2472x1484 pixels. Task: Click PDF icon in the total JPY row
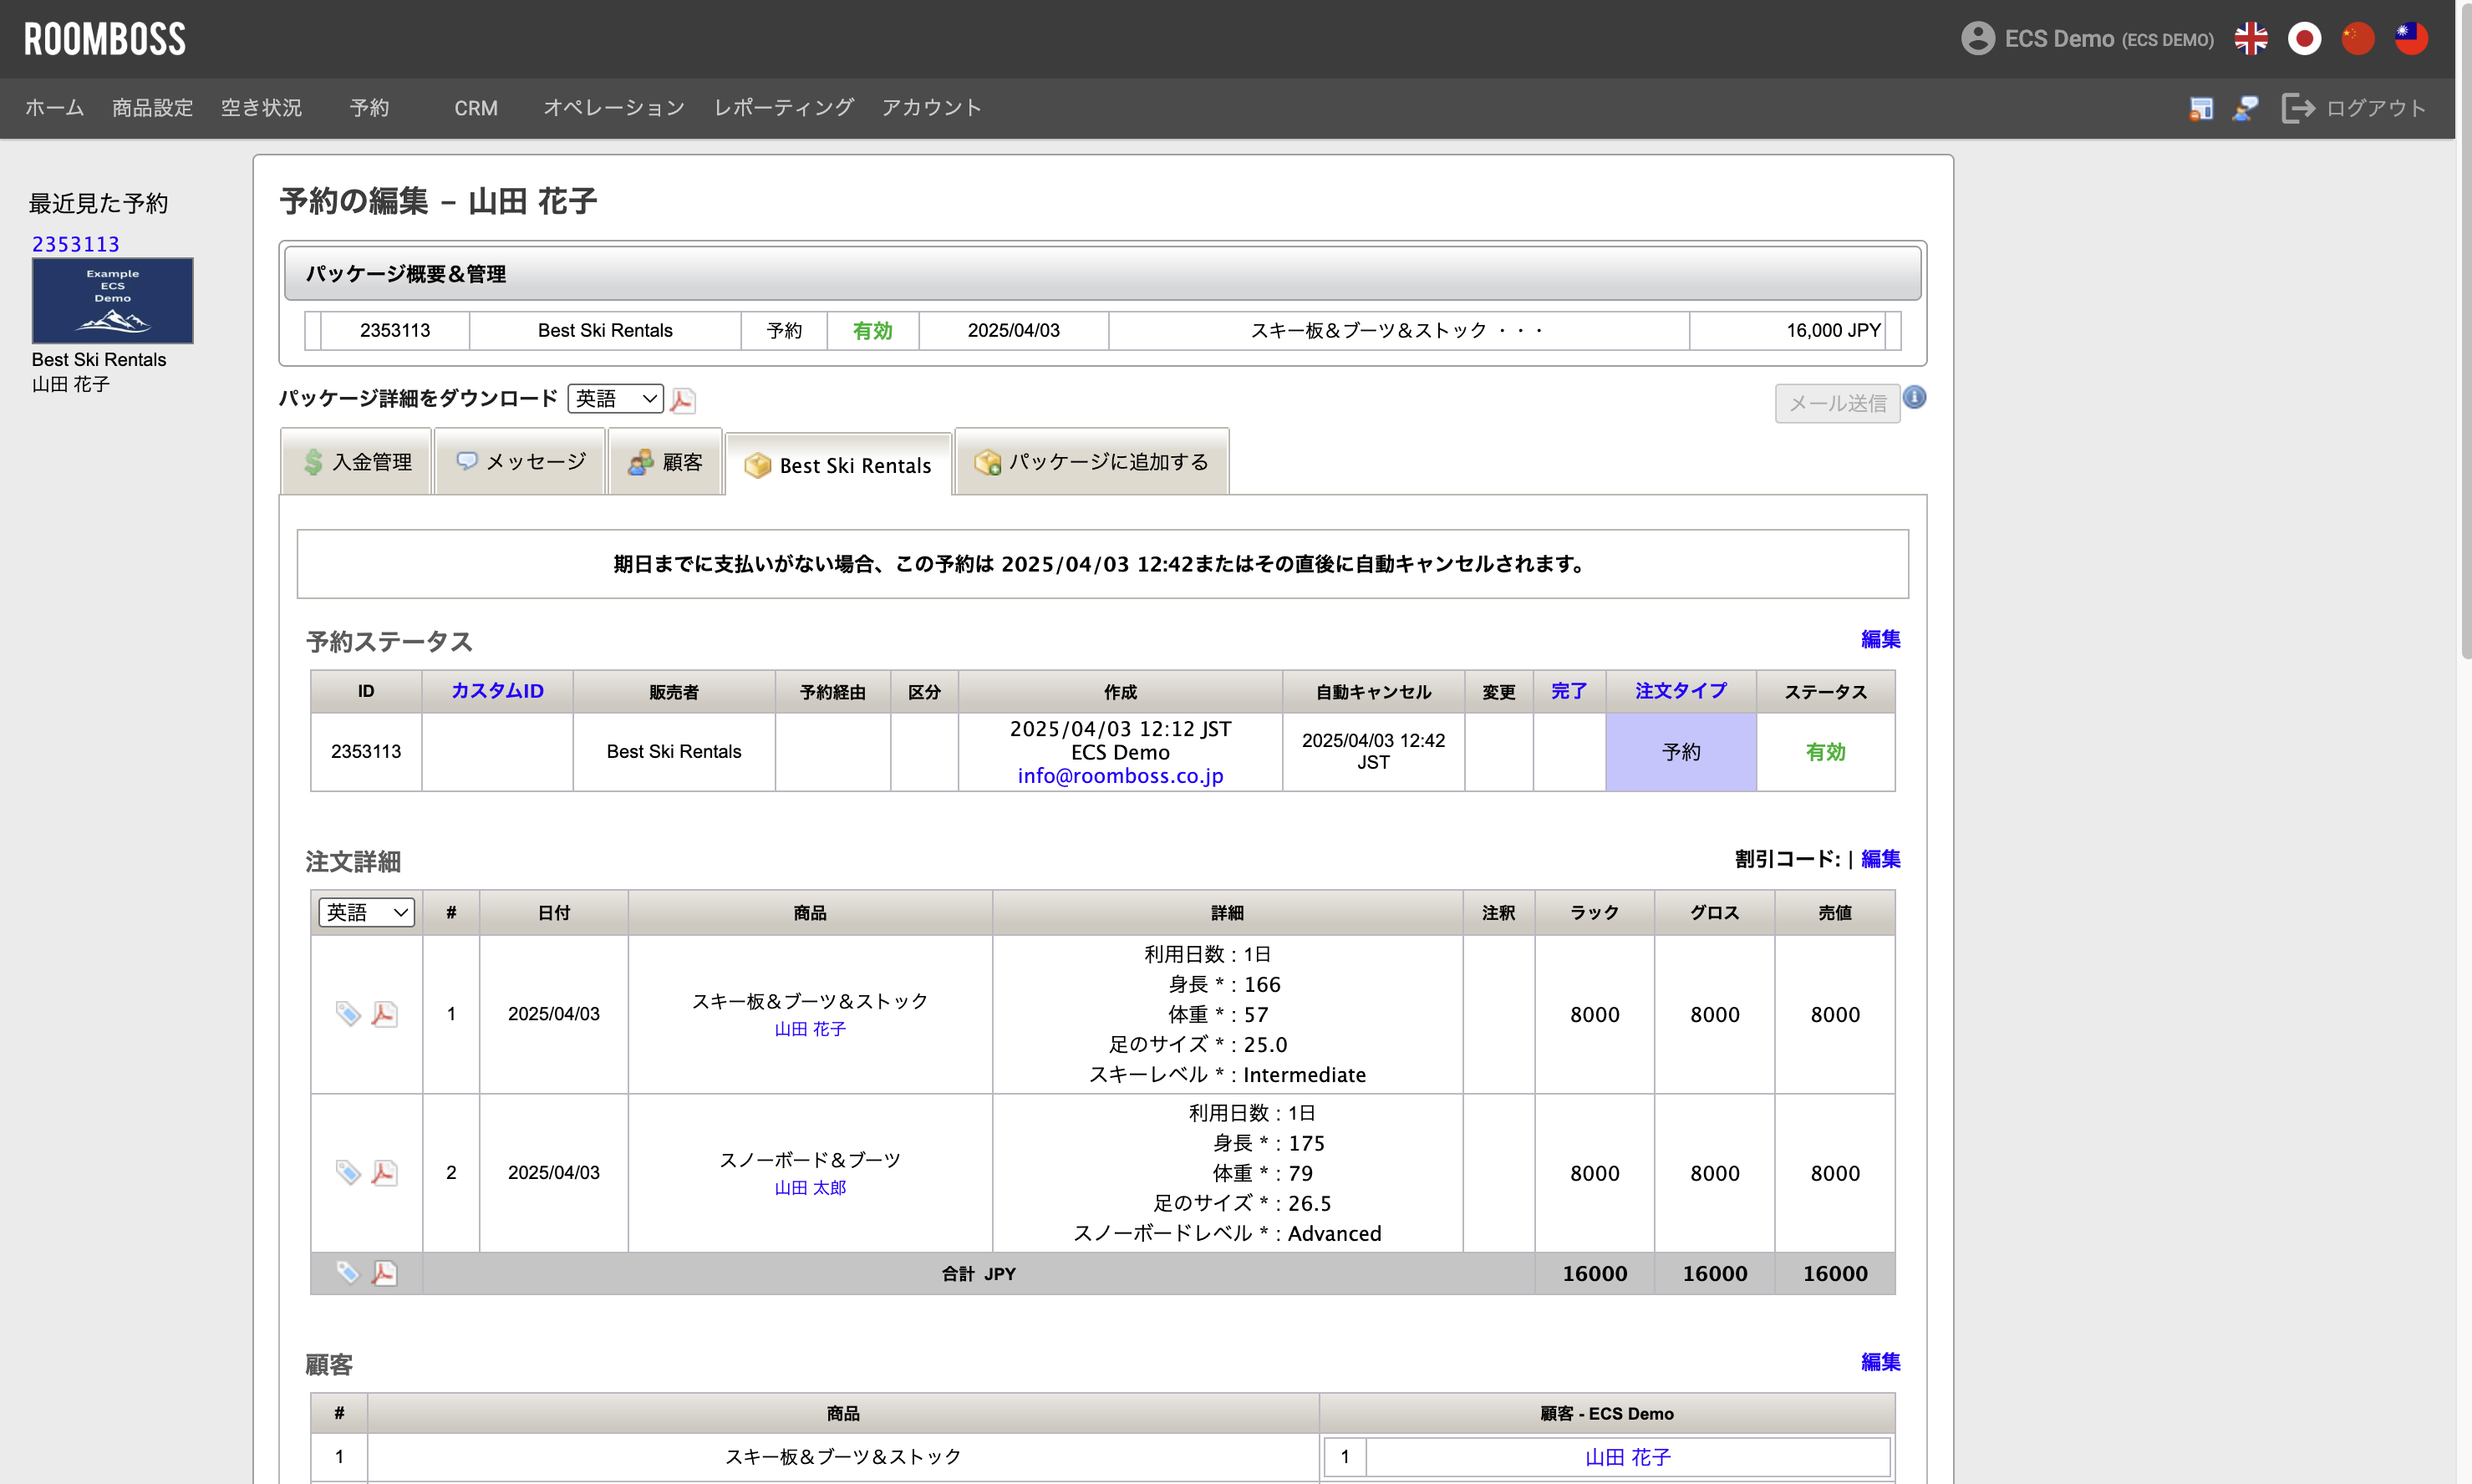[x=384, y=1273]
